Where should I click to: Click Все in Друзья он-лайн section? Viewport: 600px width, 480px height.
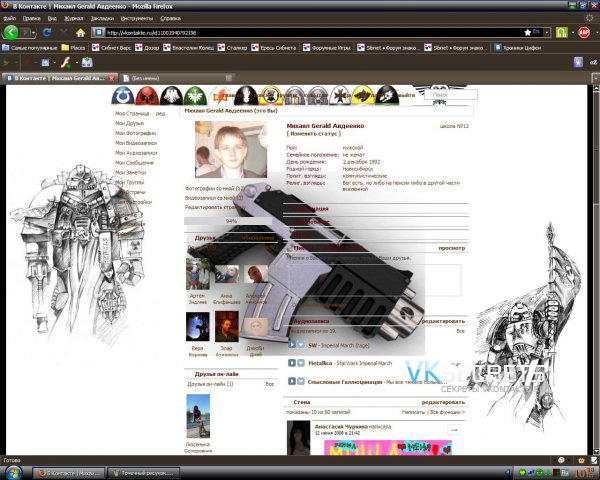tap(270, 384)
